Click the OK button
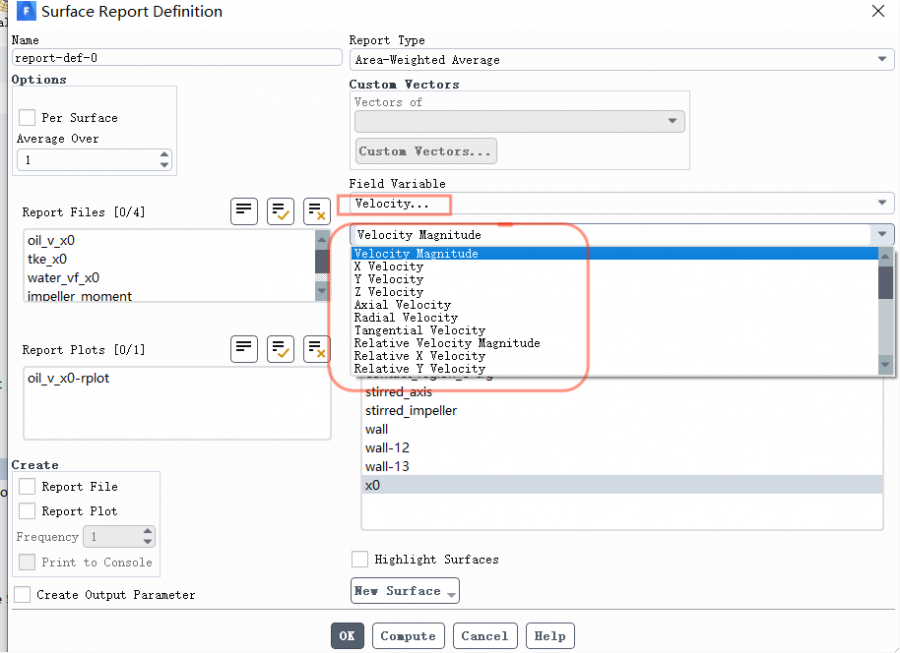900x653 pixels. tap(347, 636)
